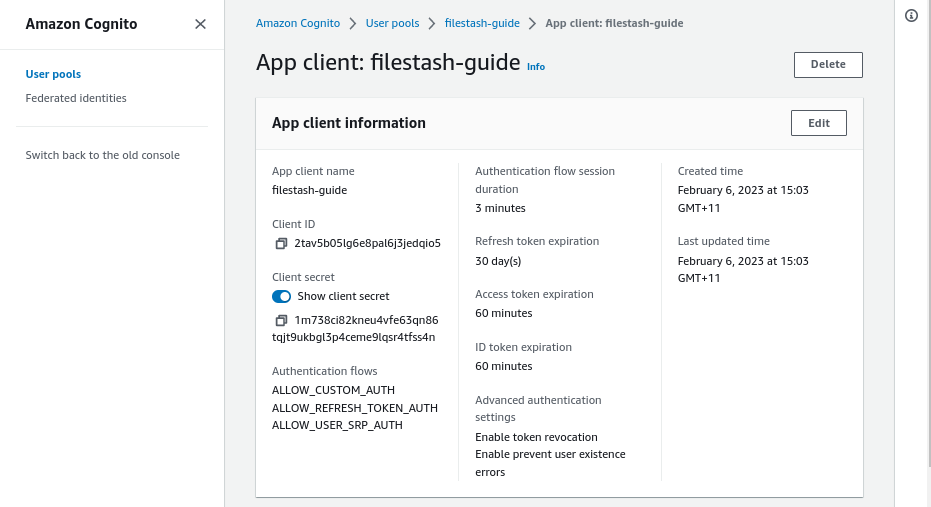Go to Amazon Cognito breadcrumb
The width and height of the screenshot is (931, 507).
(x=298, y=23)
